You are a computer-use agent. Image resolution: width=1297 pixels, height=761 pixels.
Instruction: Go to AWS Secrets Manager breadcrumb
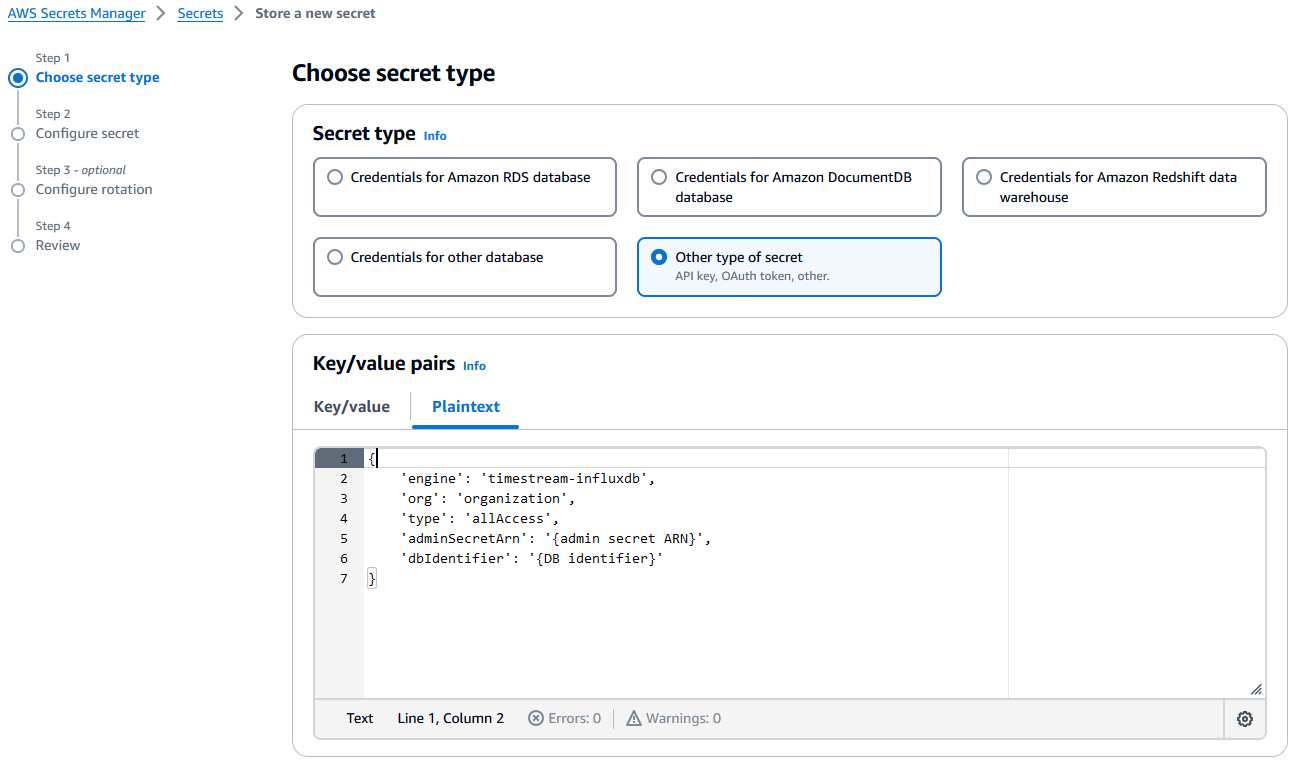pos(77,14)
